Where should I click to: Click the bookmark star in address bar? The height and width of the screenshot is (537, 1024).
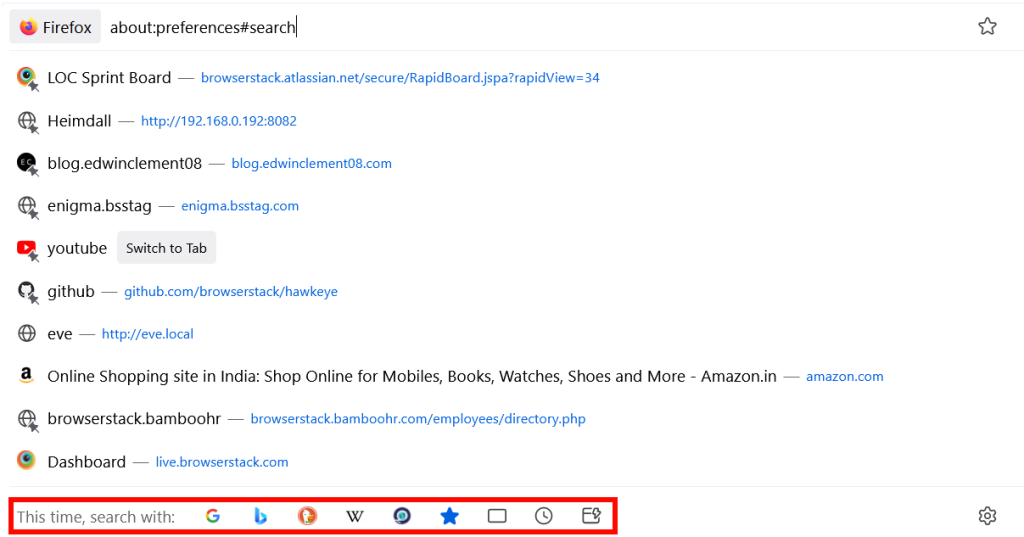click(987, 26)
